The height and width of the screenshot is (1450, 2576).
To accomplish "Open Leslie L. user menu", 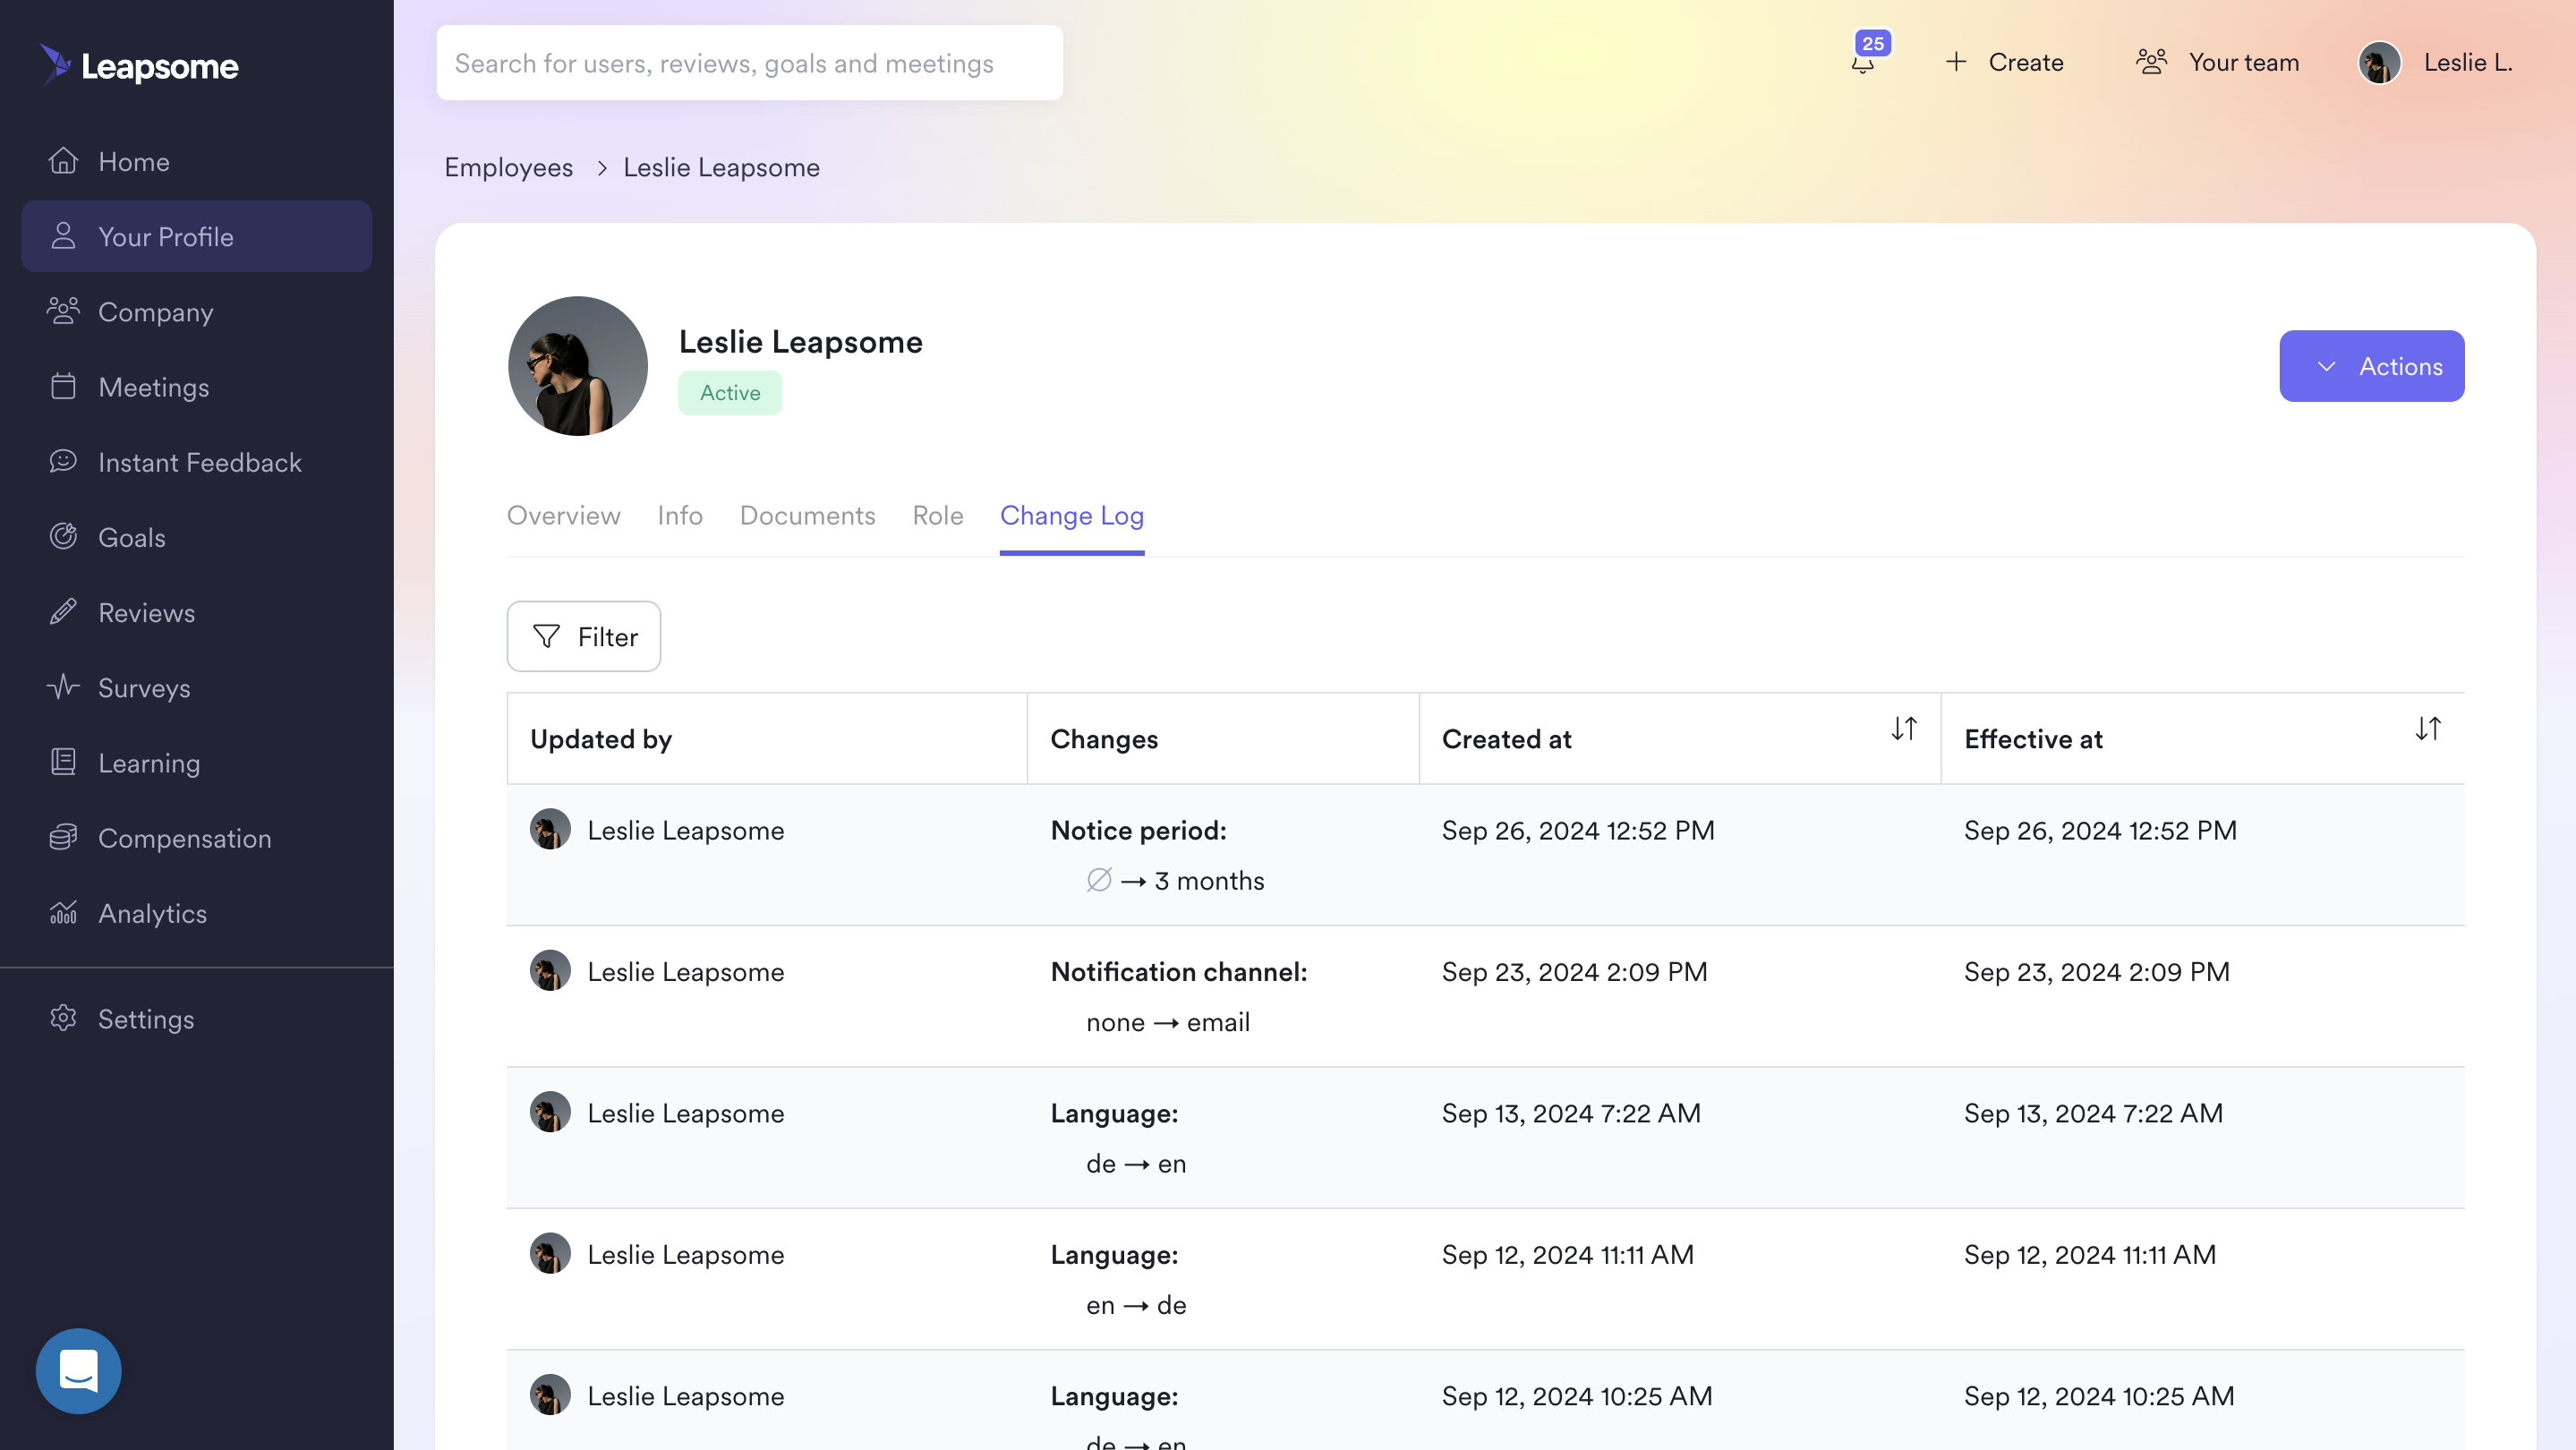I will tap(2435, 62).
